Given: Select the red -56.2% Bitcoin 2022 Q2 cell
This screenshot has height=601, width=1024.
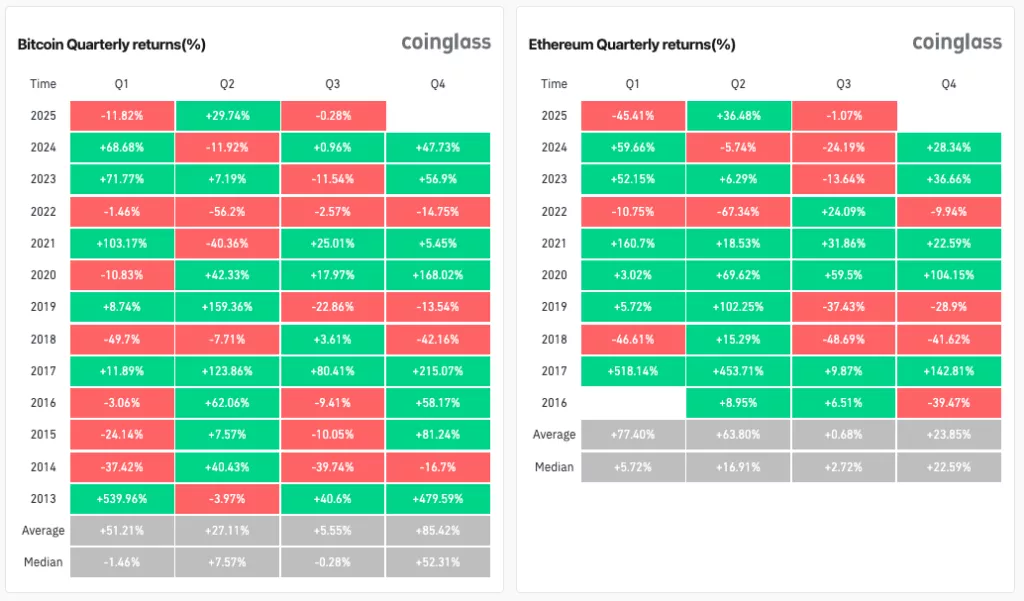Looking at the screenshot, I should (x=227, y=211).
